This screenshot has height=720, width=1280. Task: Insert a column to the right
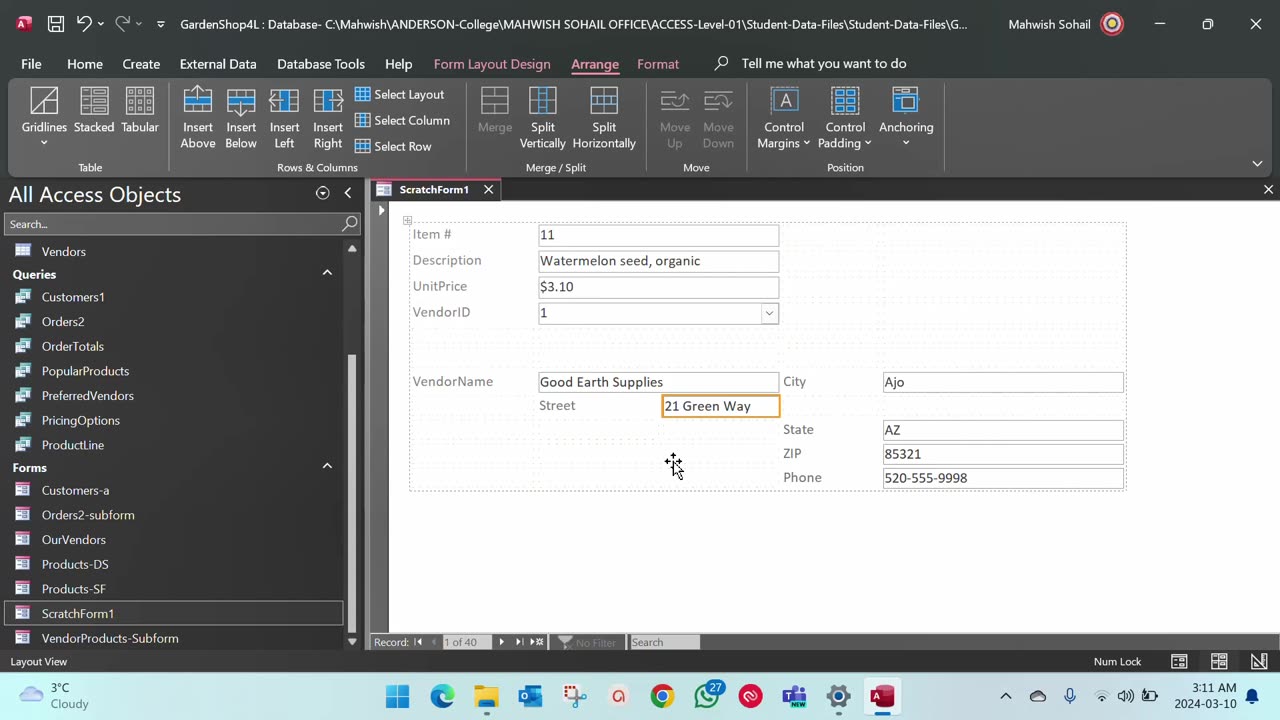328,118
